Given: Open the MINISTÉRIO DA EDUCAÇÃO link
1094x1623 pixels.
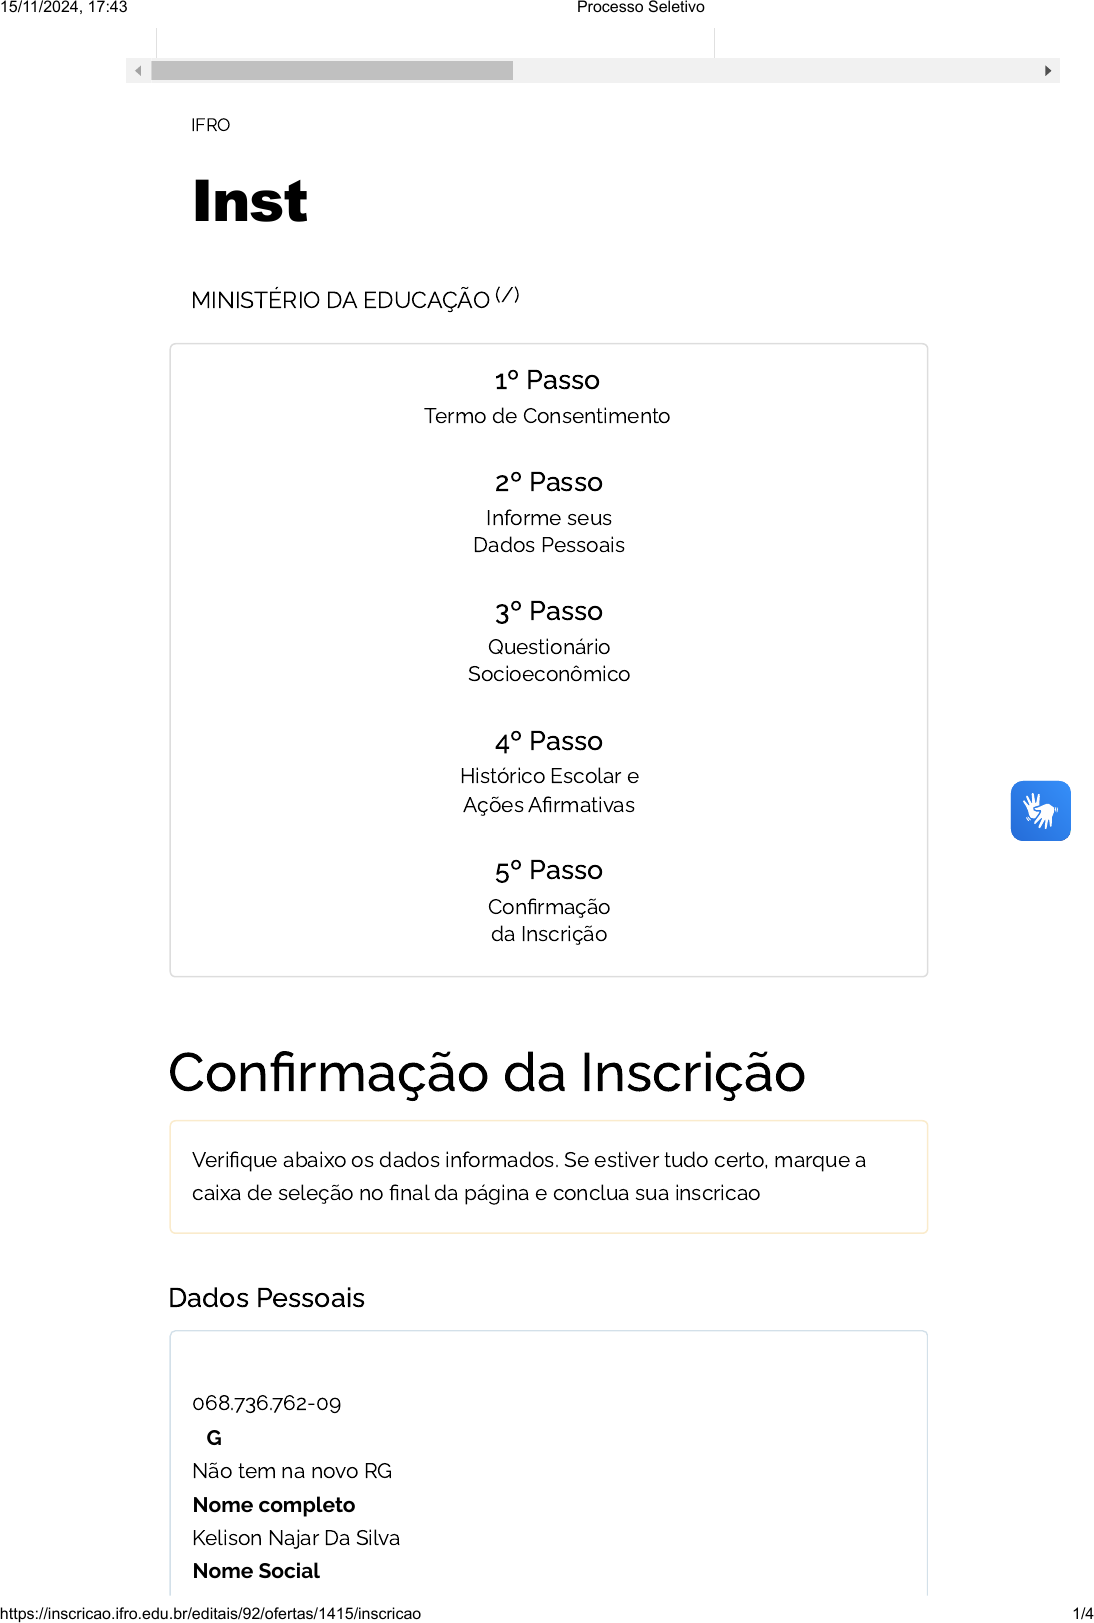Looking at the screenshot, I should pyautogui.click(x=340, y=300).
